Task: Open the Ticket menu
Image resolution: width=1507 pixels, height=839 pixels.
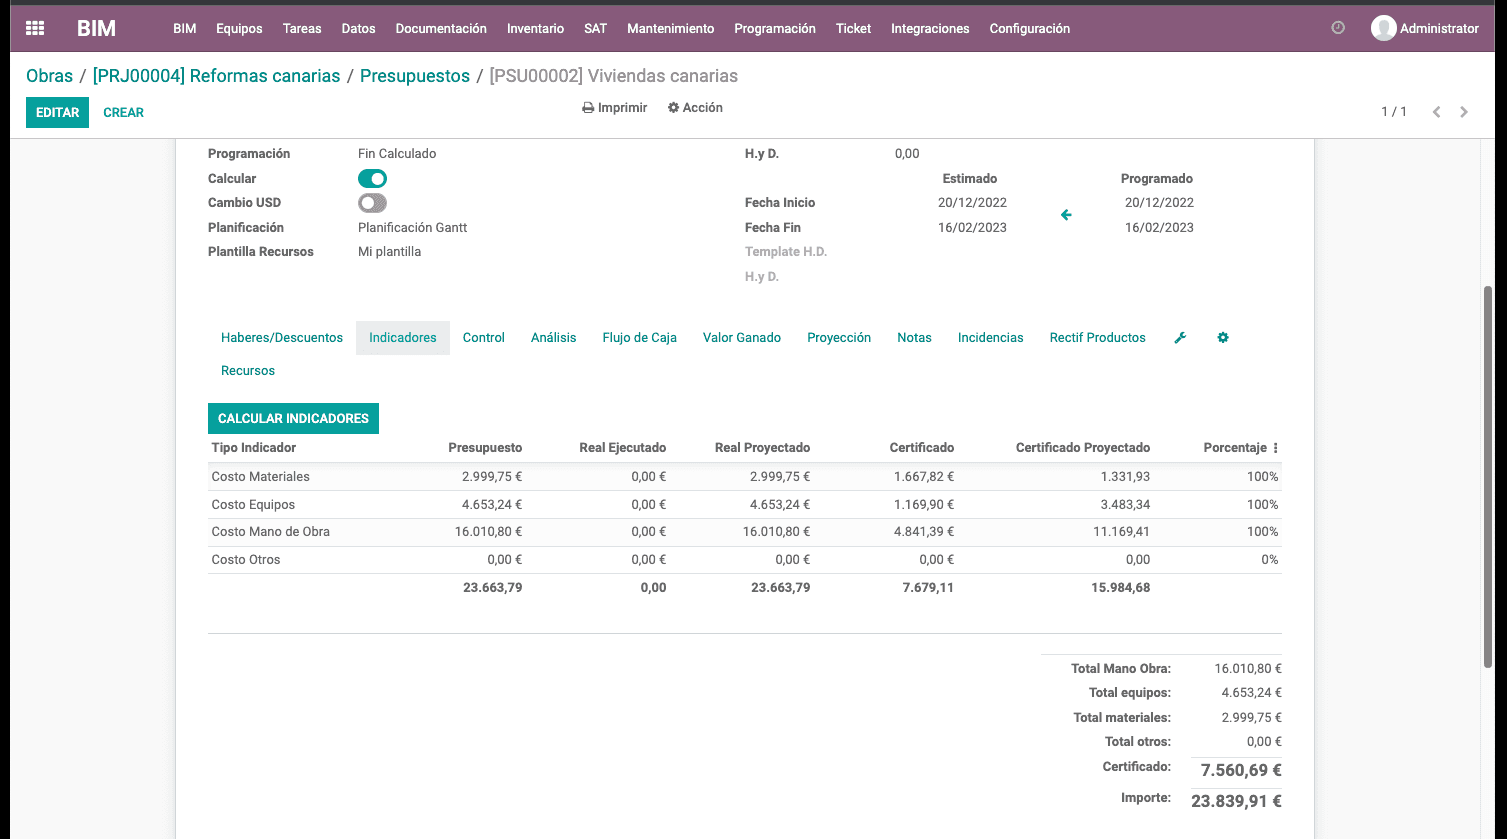Action: click(x=853, y=28)
